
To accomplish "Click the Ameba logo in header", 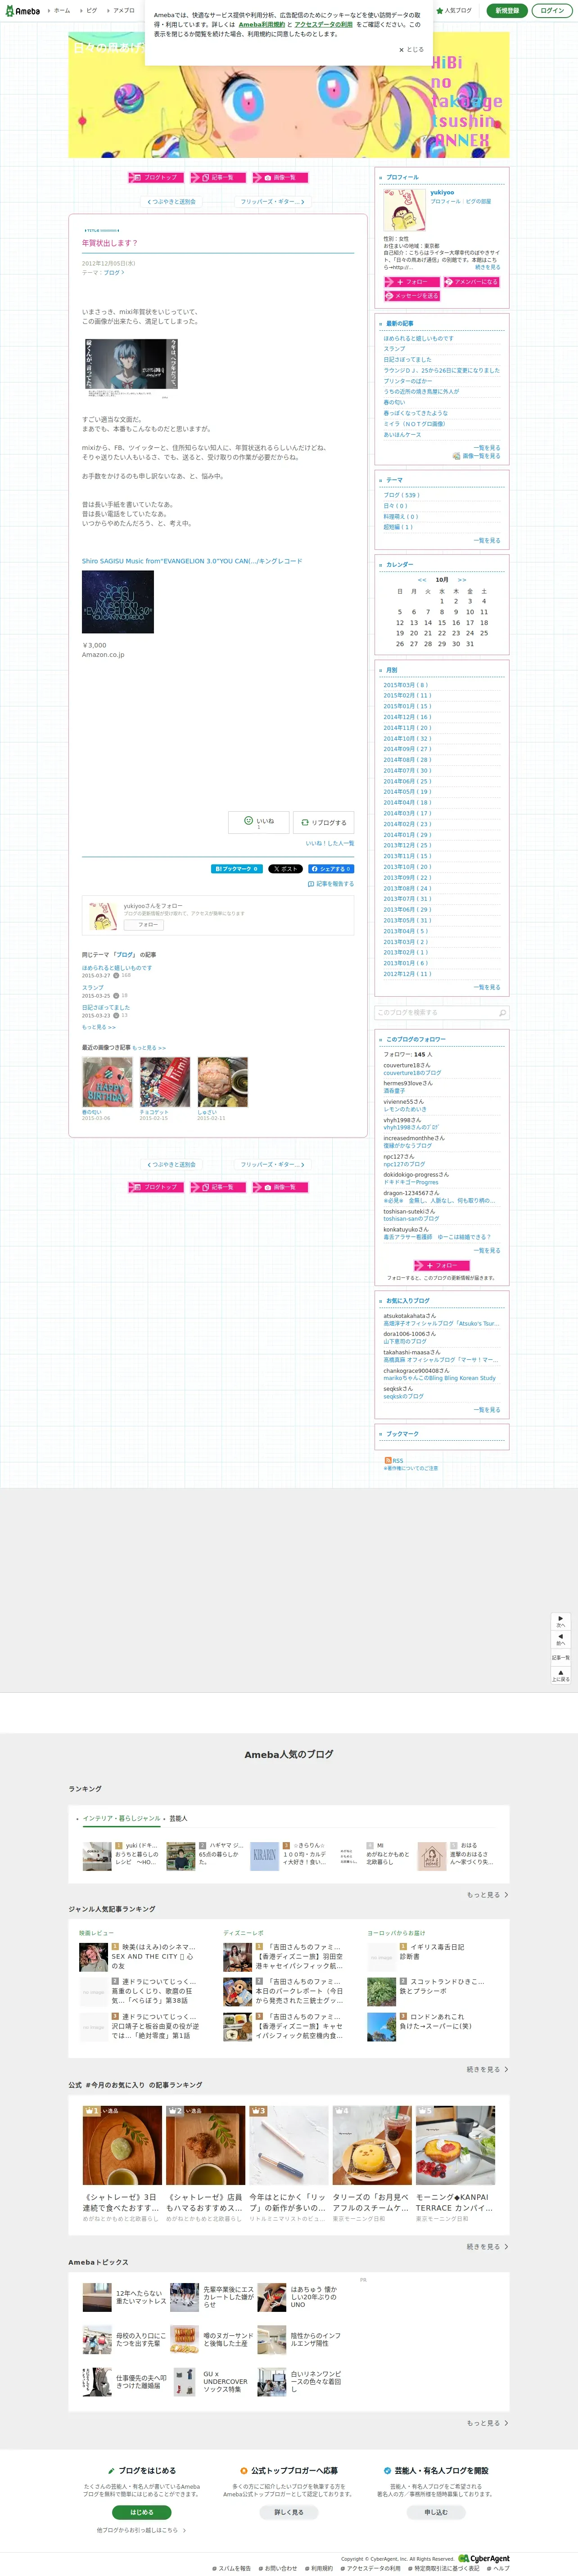I will [22, 11].
